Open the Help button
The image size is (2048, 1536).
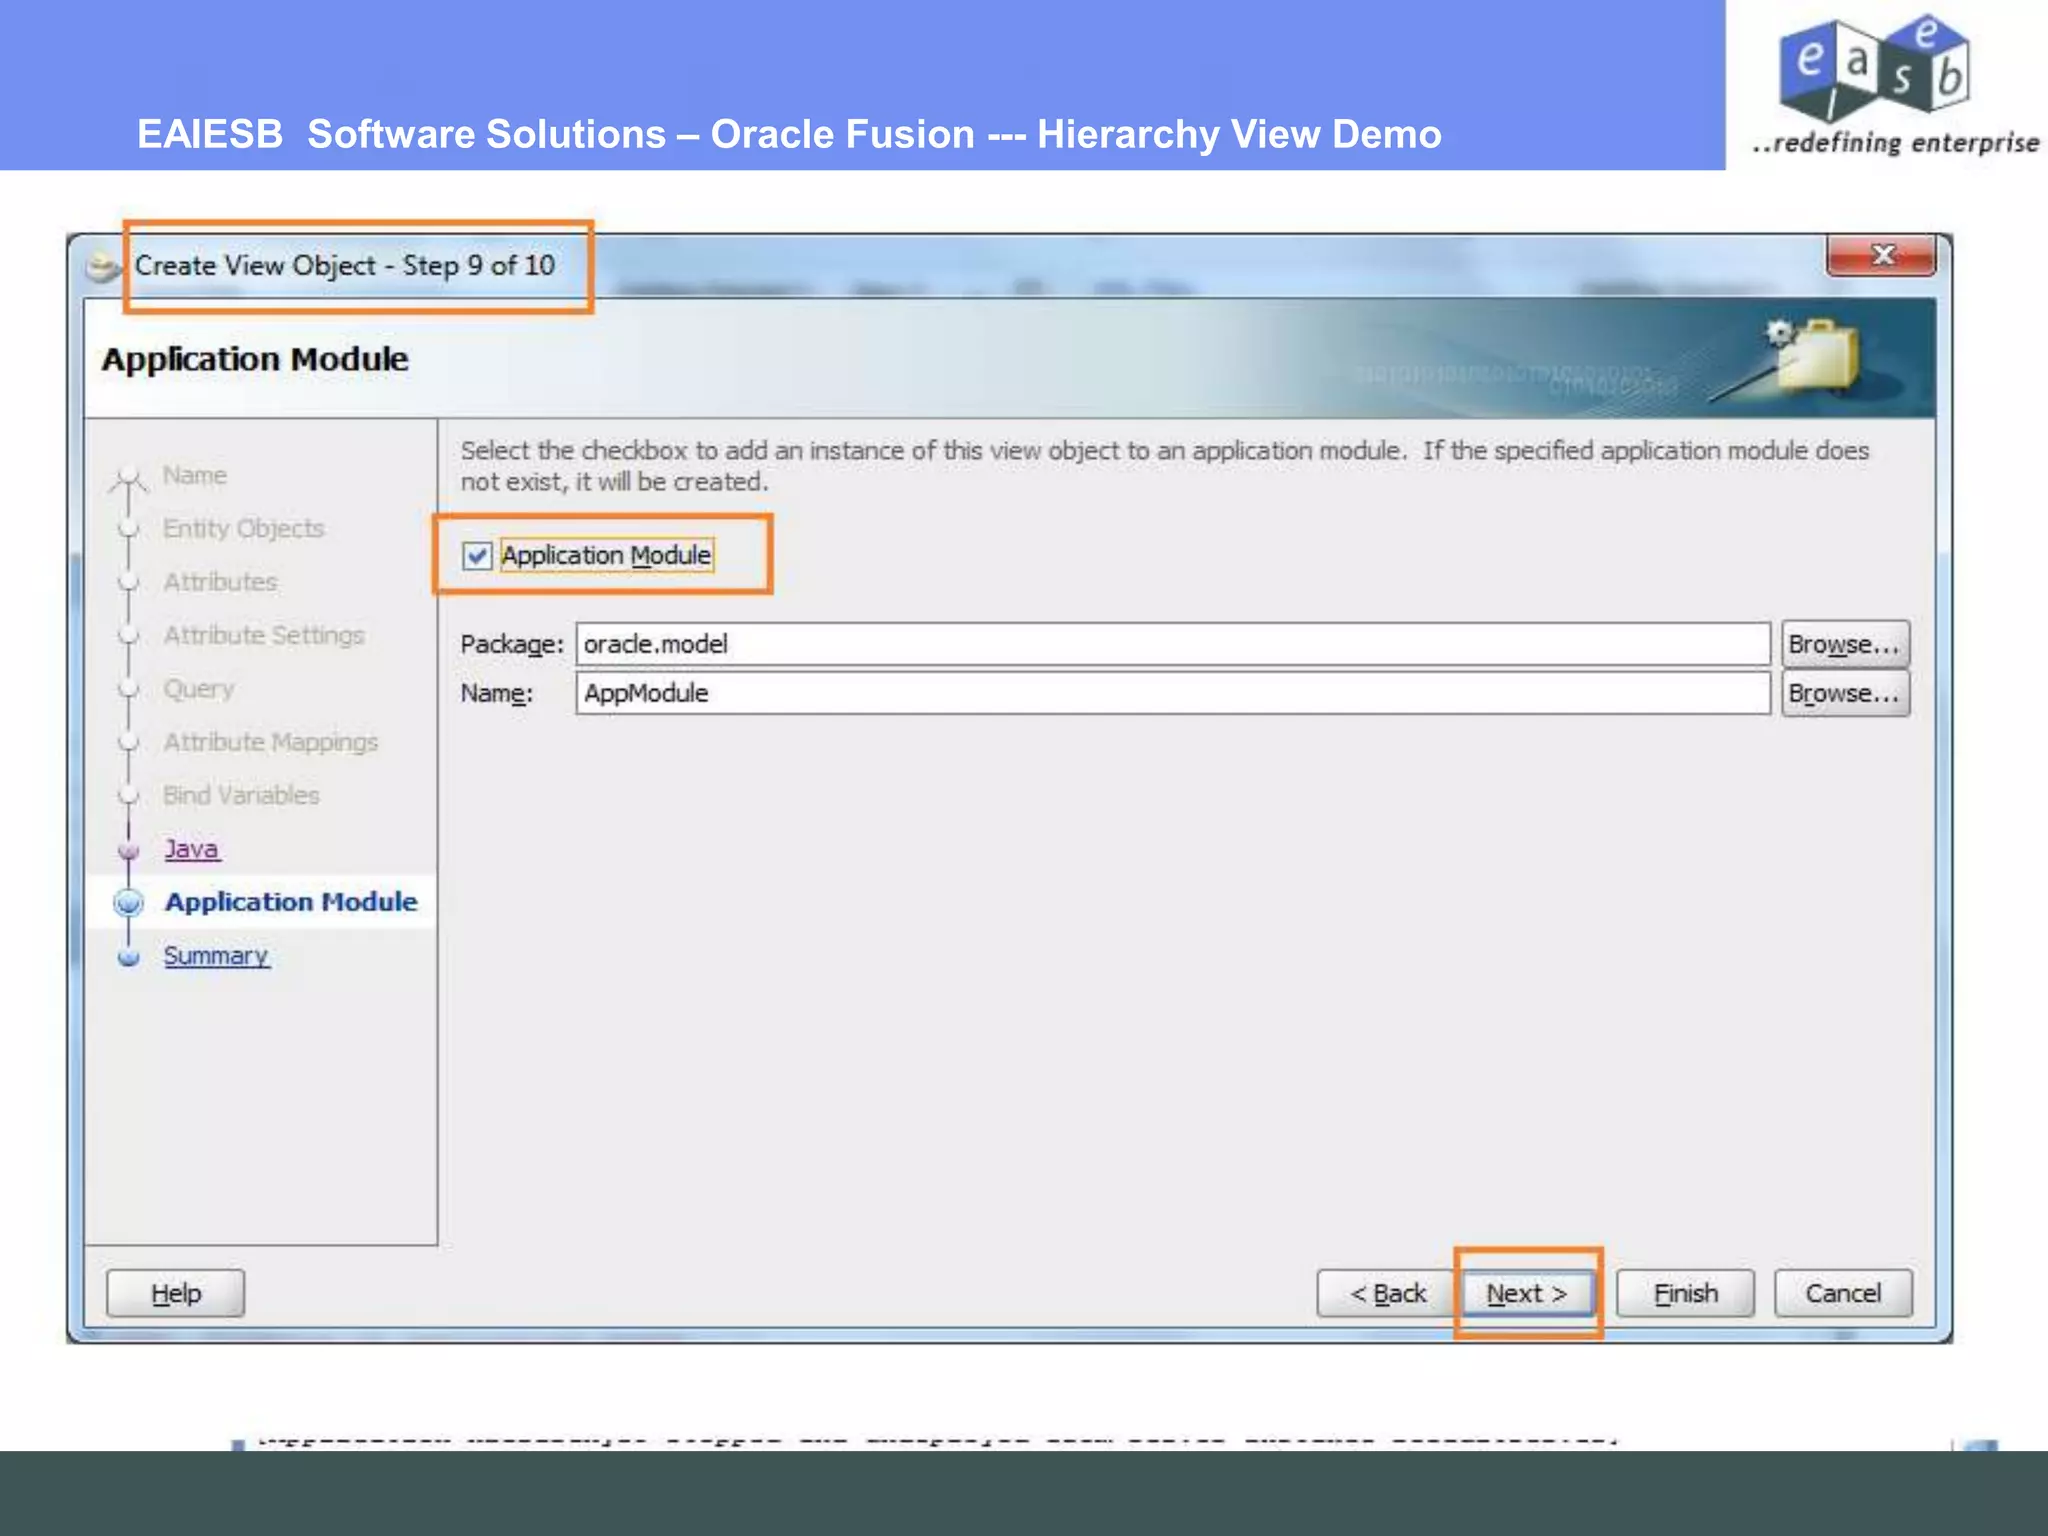coord(176,1293)
